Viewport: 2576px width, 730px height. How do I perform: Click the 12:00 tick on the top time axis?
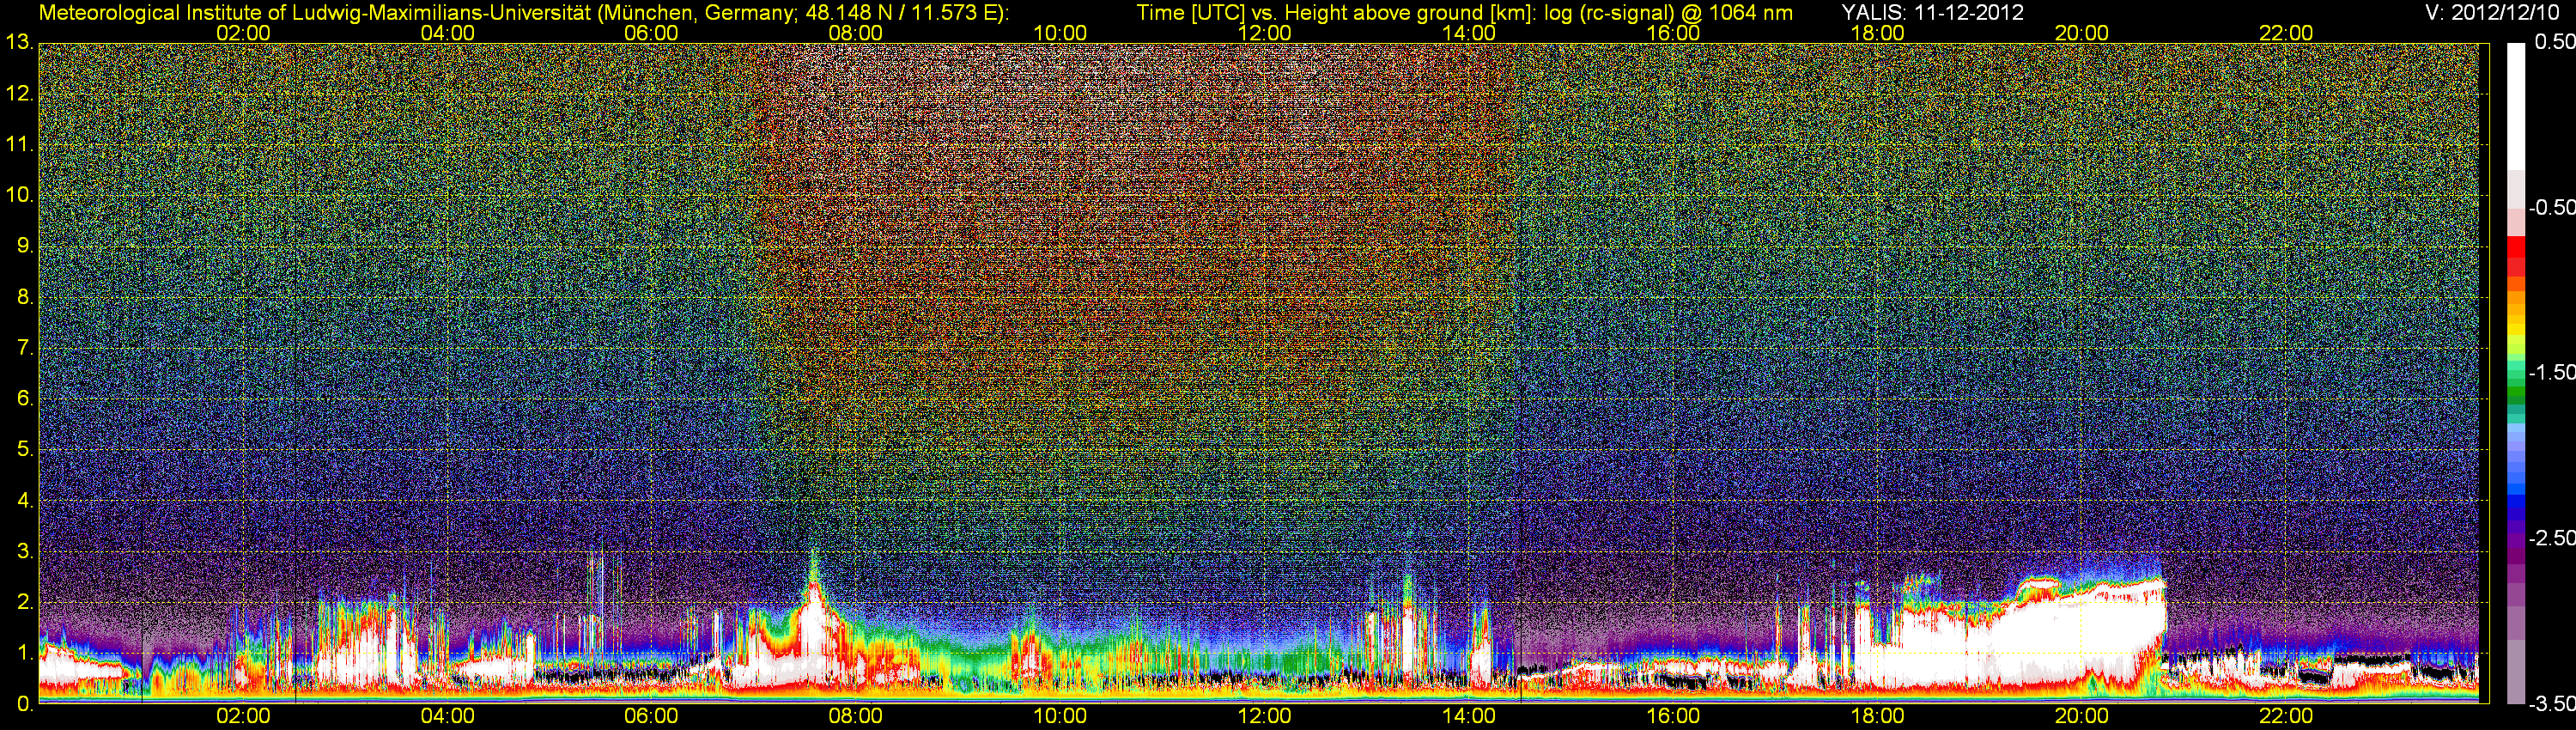(1264, 33)
